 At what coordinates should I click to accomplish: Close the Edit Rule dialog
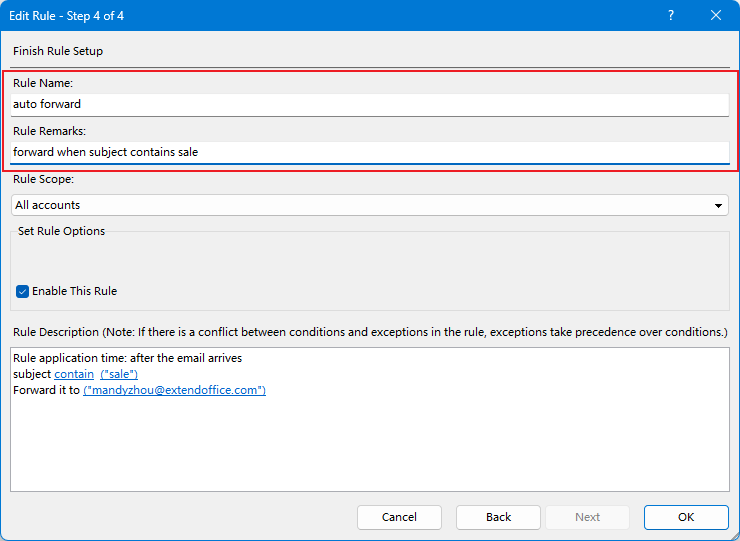pos(715,16)
